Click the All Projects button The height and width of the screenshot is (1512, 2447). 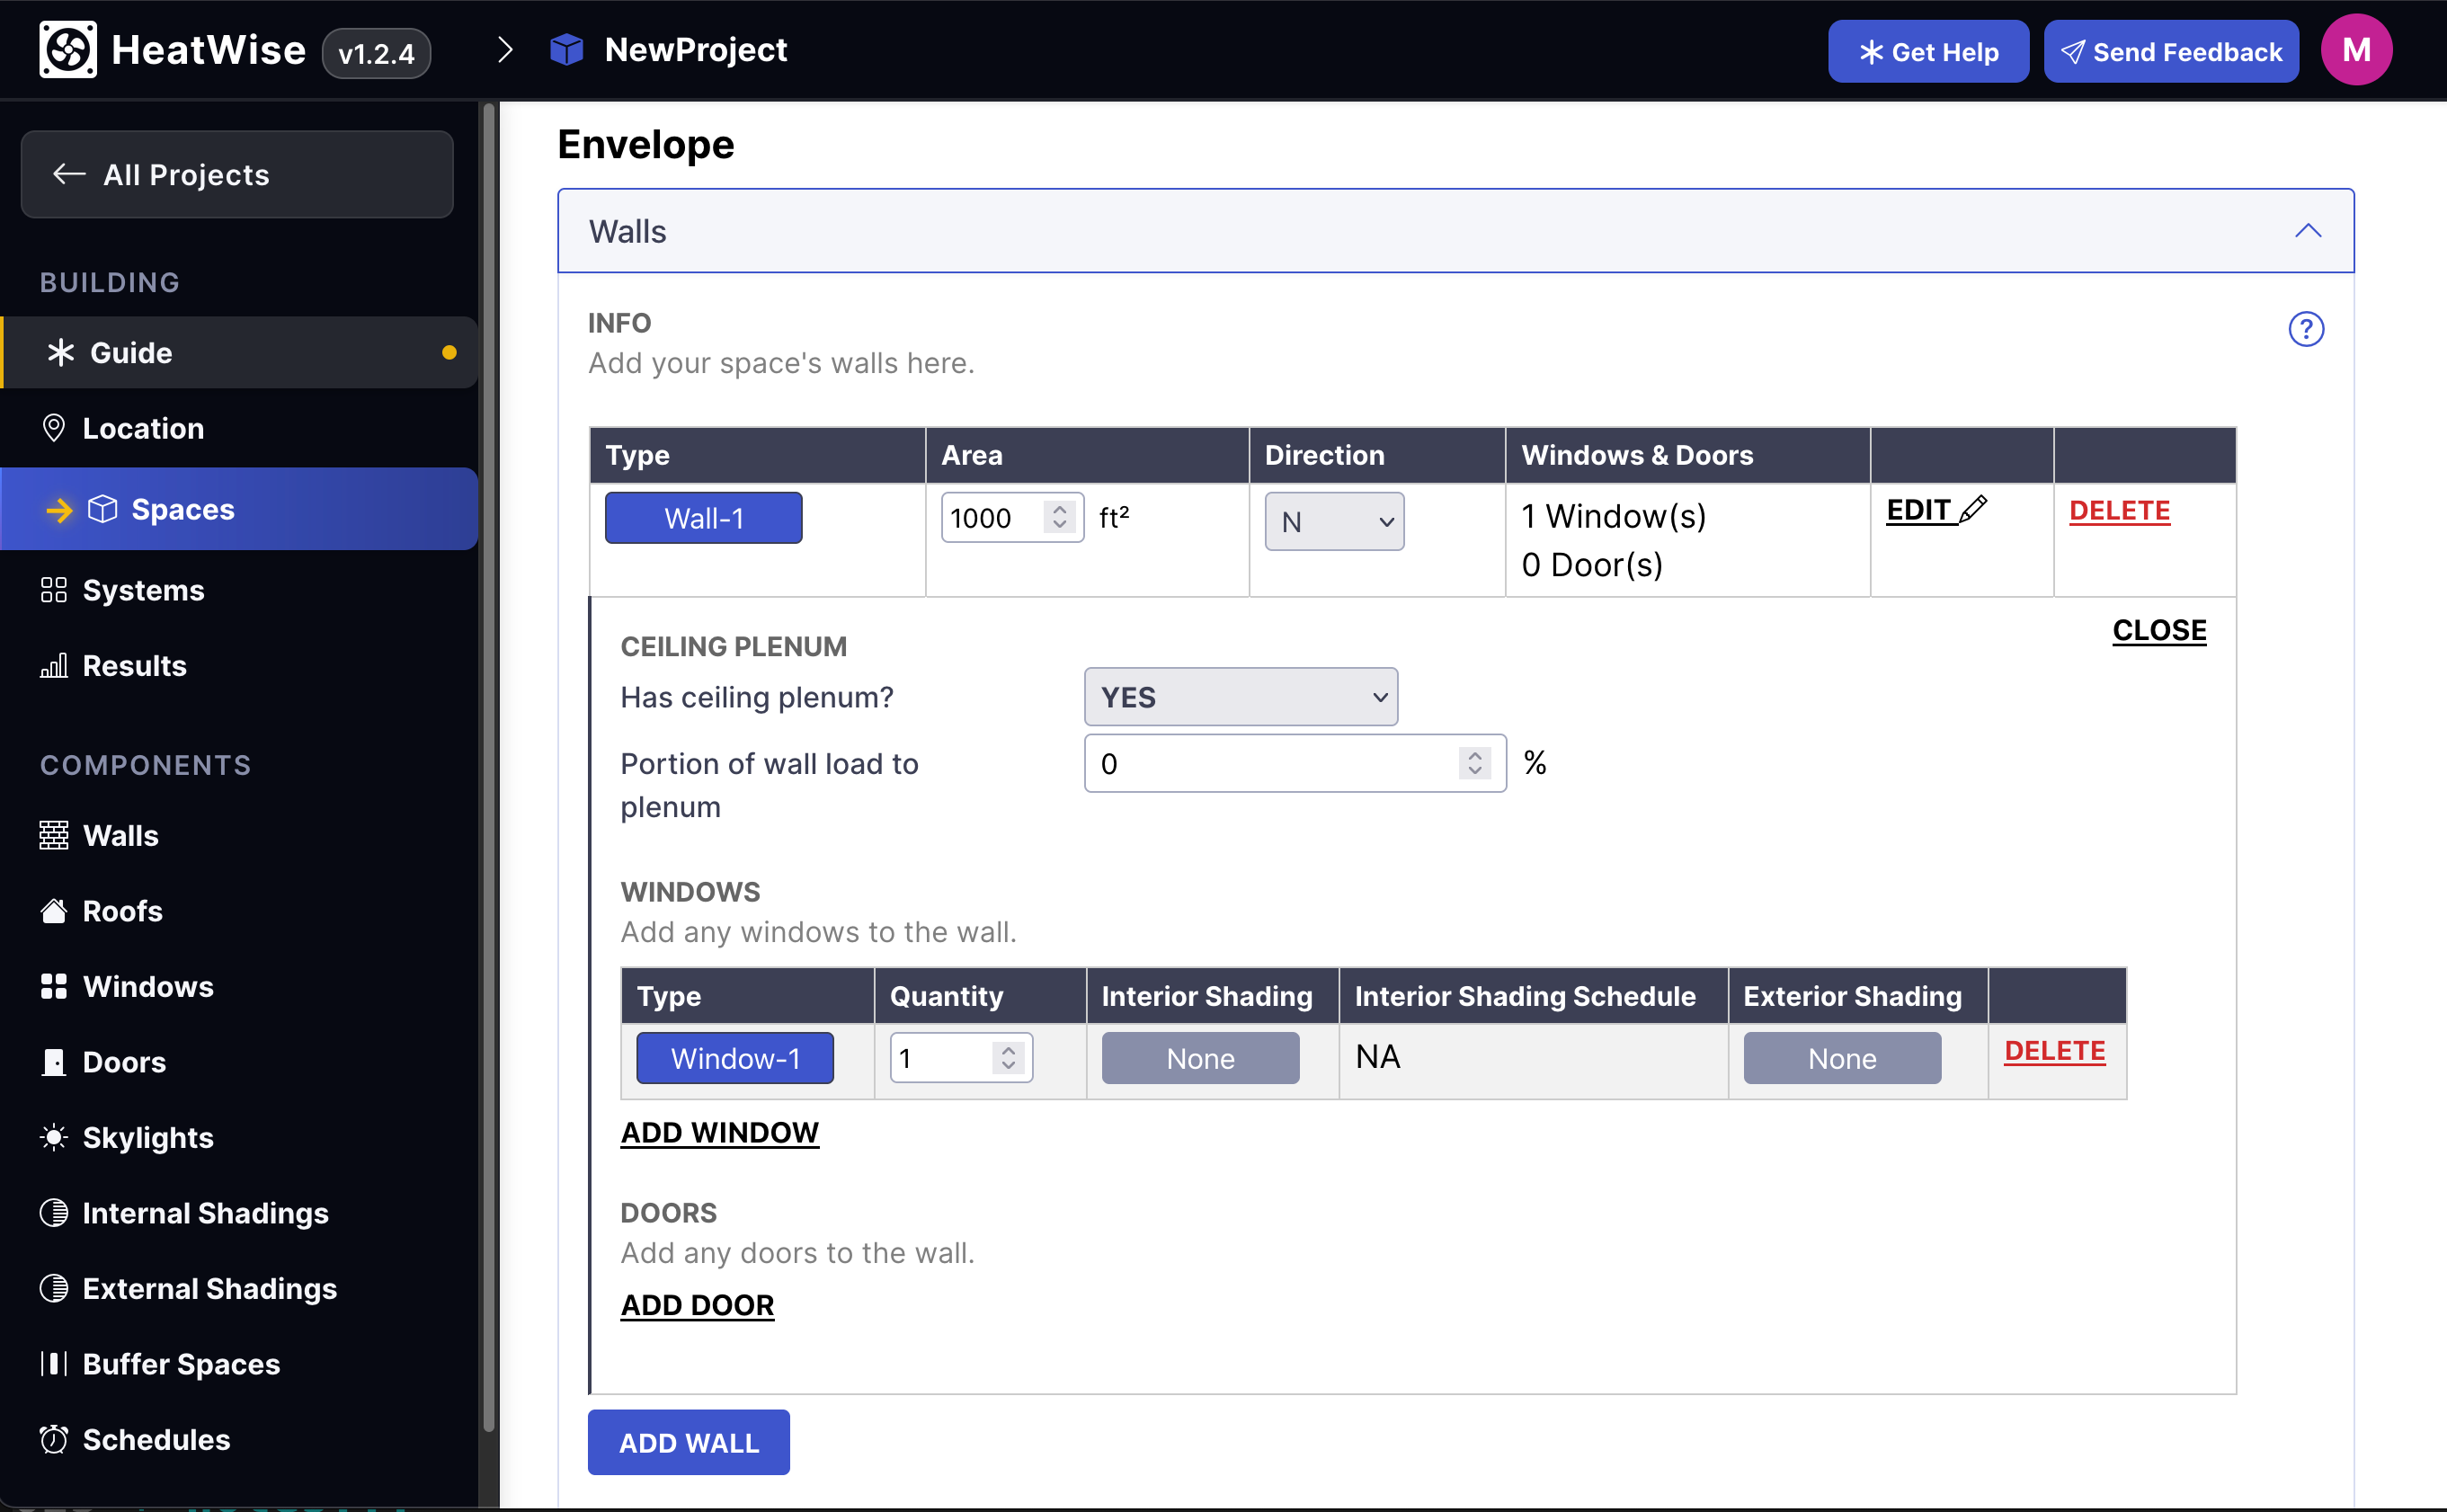(237, 174)
